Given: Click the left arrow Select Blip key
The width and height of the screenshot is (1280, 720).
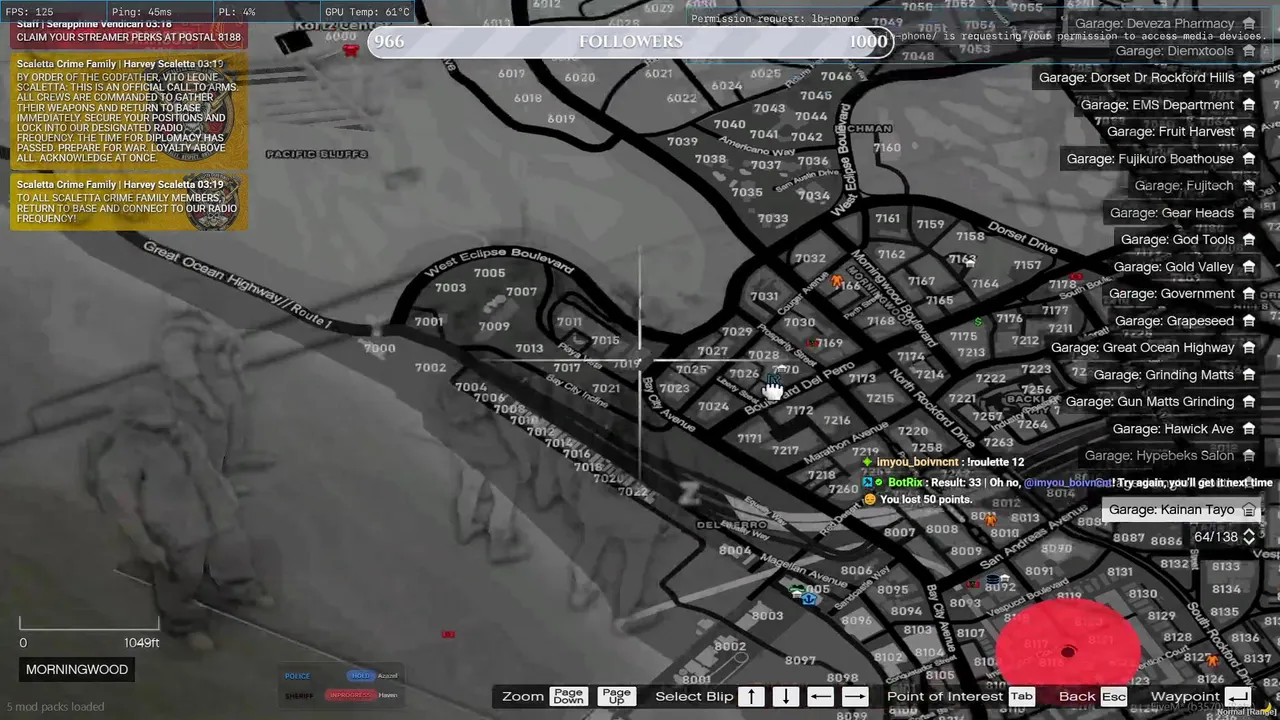Looking at the screenshot, I should click(x=820, y=696).
